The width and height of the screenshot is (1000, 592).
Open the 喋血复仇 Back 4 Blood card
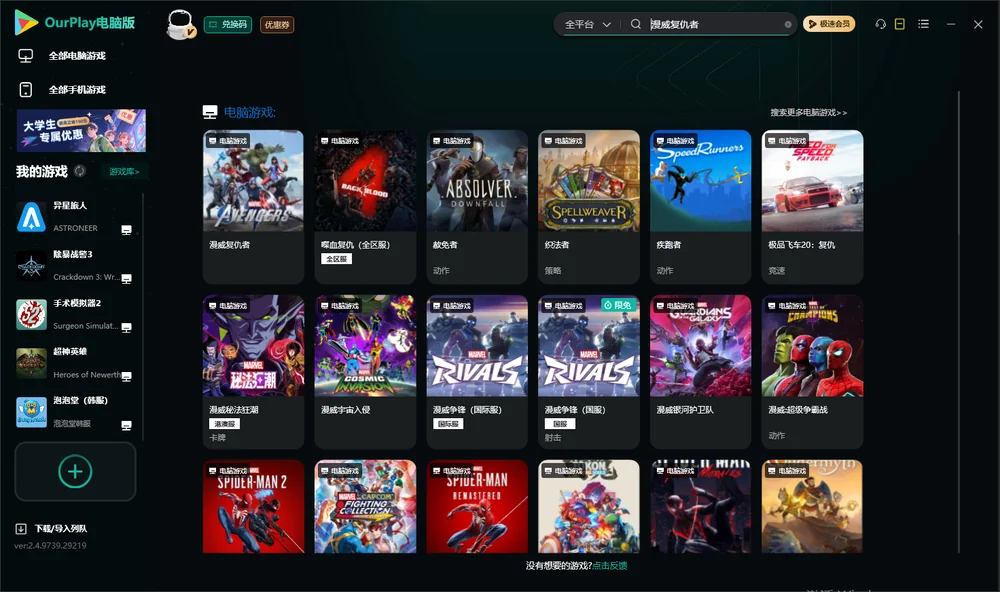click(x=365, y=207)
